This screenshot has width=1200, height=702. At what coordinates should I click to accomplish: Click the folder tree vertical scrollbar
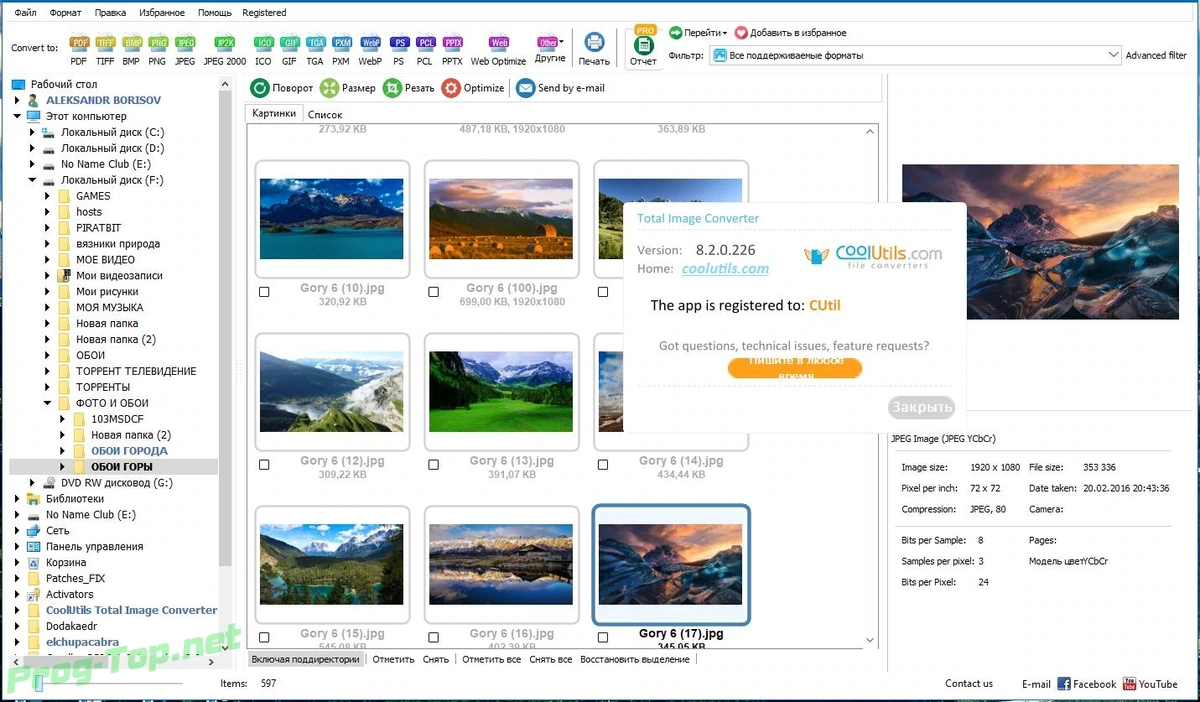226,367
